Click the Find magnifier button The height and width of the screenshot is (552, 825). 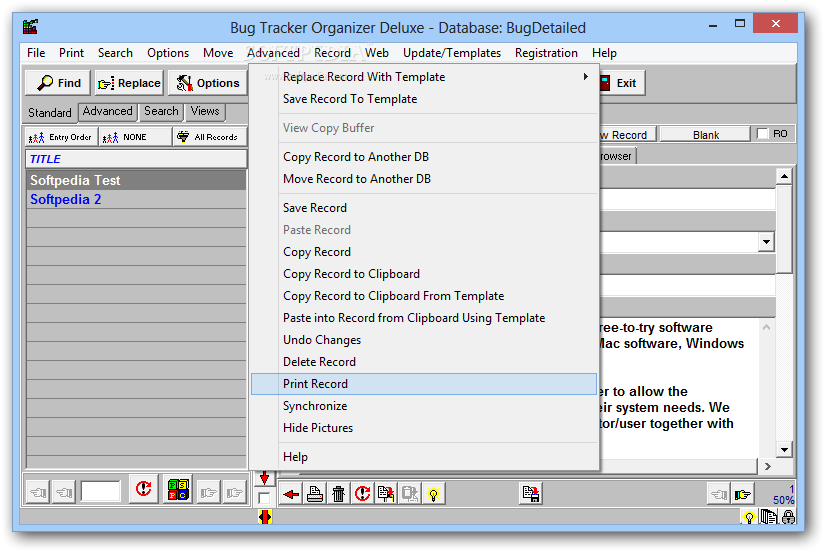[58, 83]
